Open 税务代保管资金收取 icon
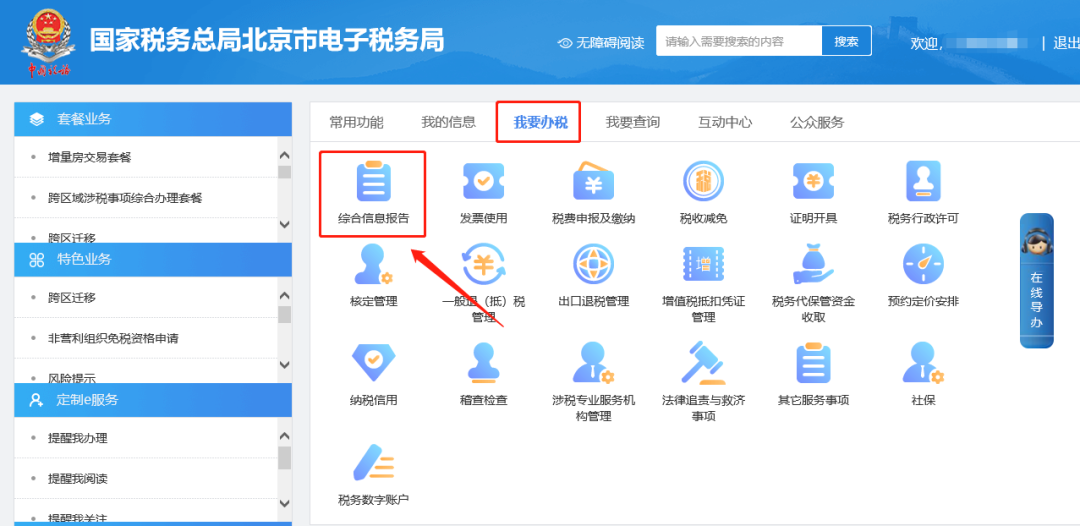This screenshot has height=526, width=1080. [x=813, y=264]
